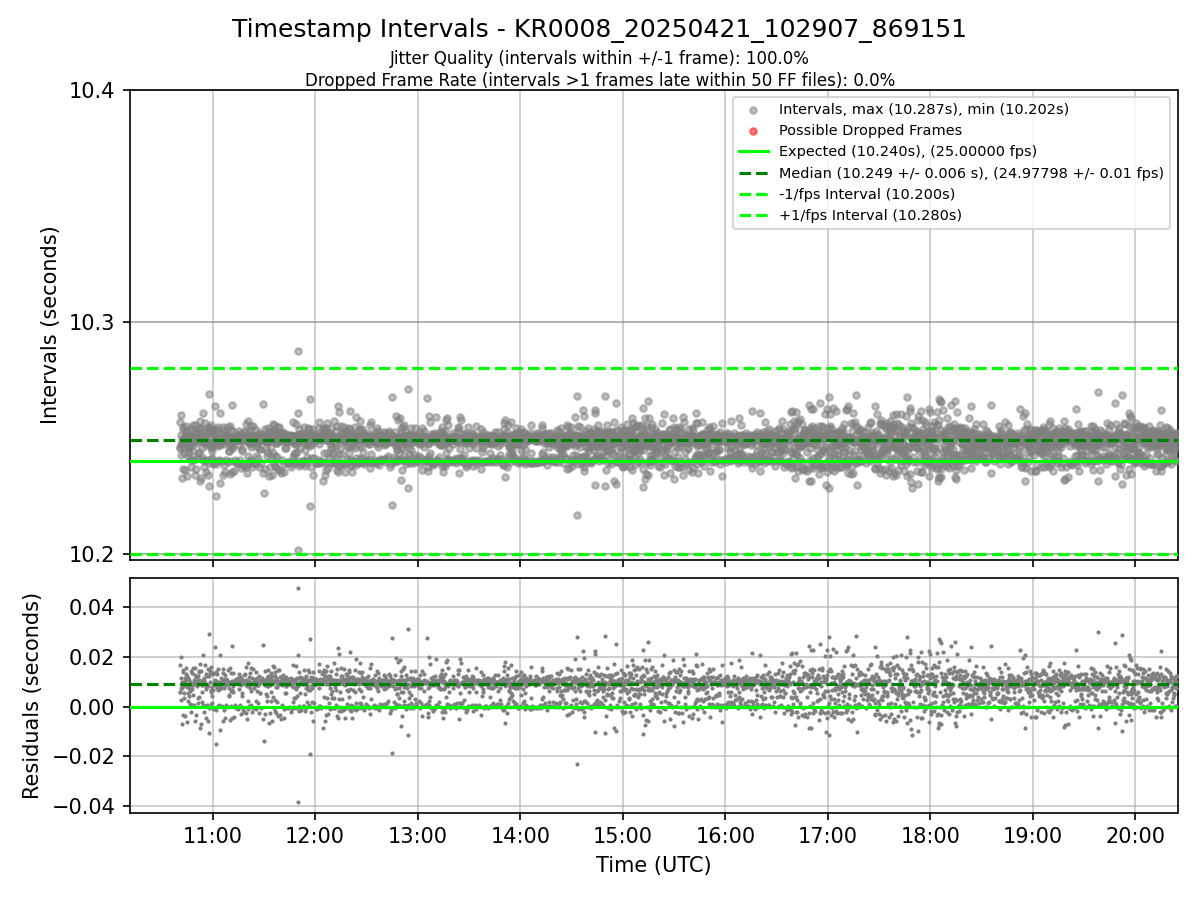Screen dimensions: 1200x900
Task: Select legend entry 'Expected (10.240s), (25.00000 fps)'
Action: pos(908,151)
